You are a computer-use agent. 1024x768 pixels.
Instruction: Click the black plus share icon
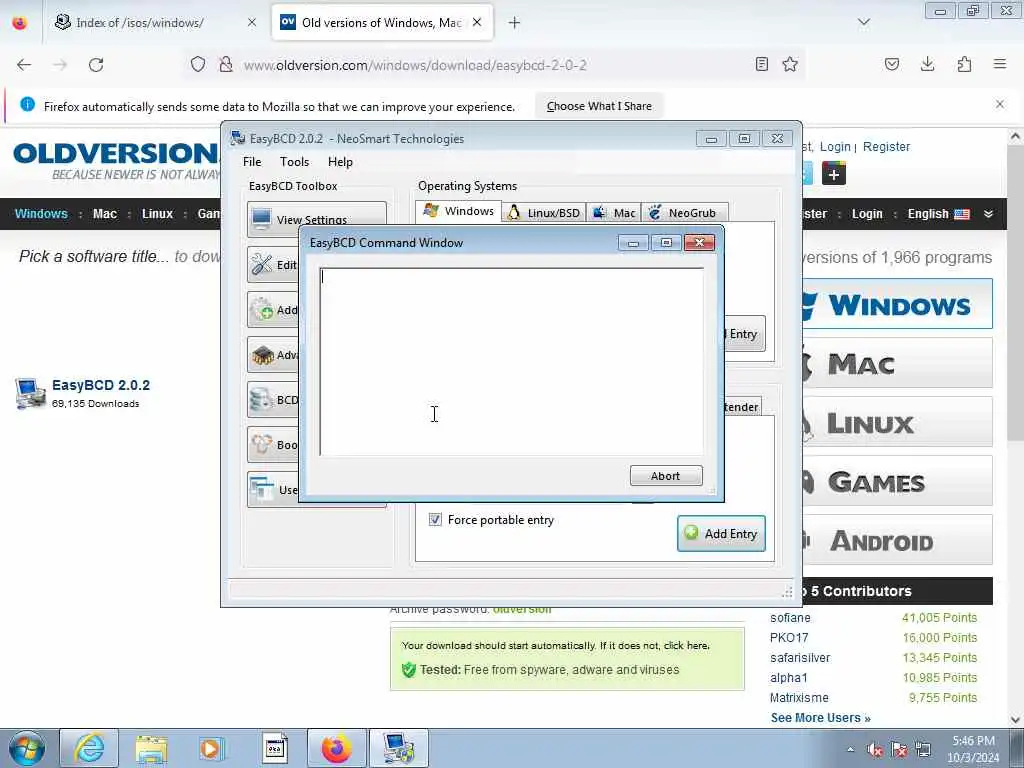pyautogui.click(x=834, y=174)
